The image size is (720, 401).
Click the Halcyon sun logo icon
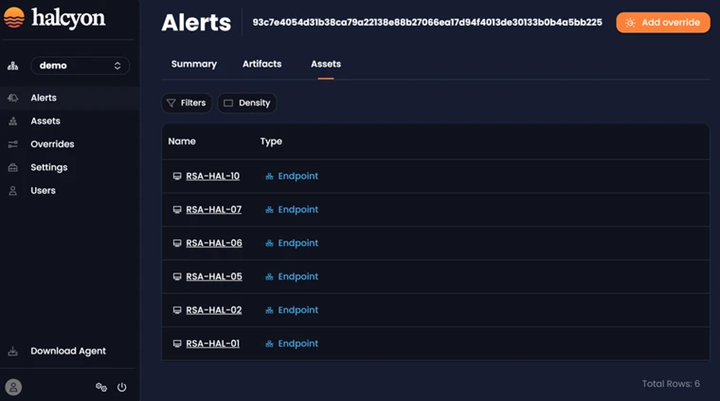pyautogui.click(x=14, y=18)
